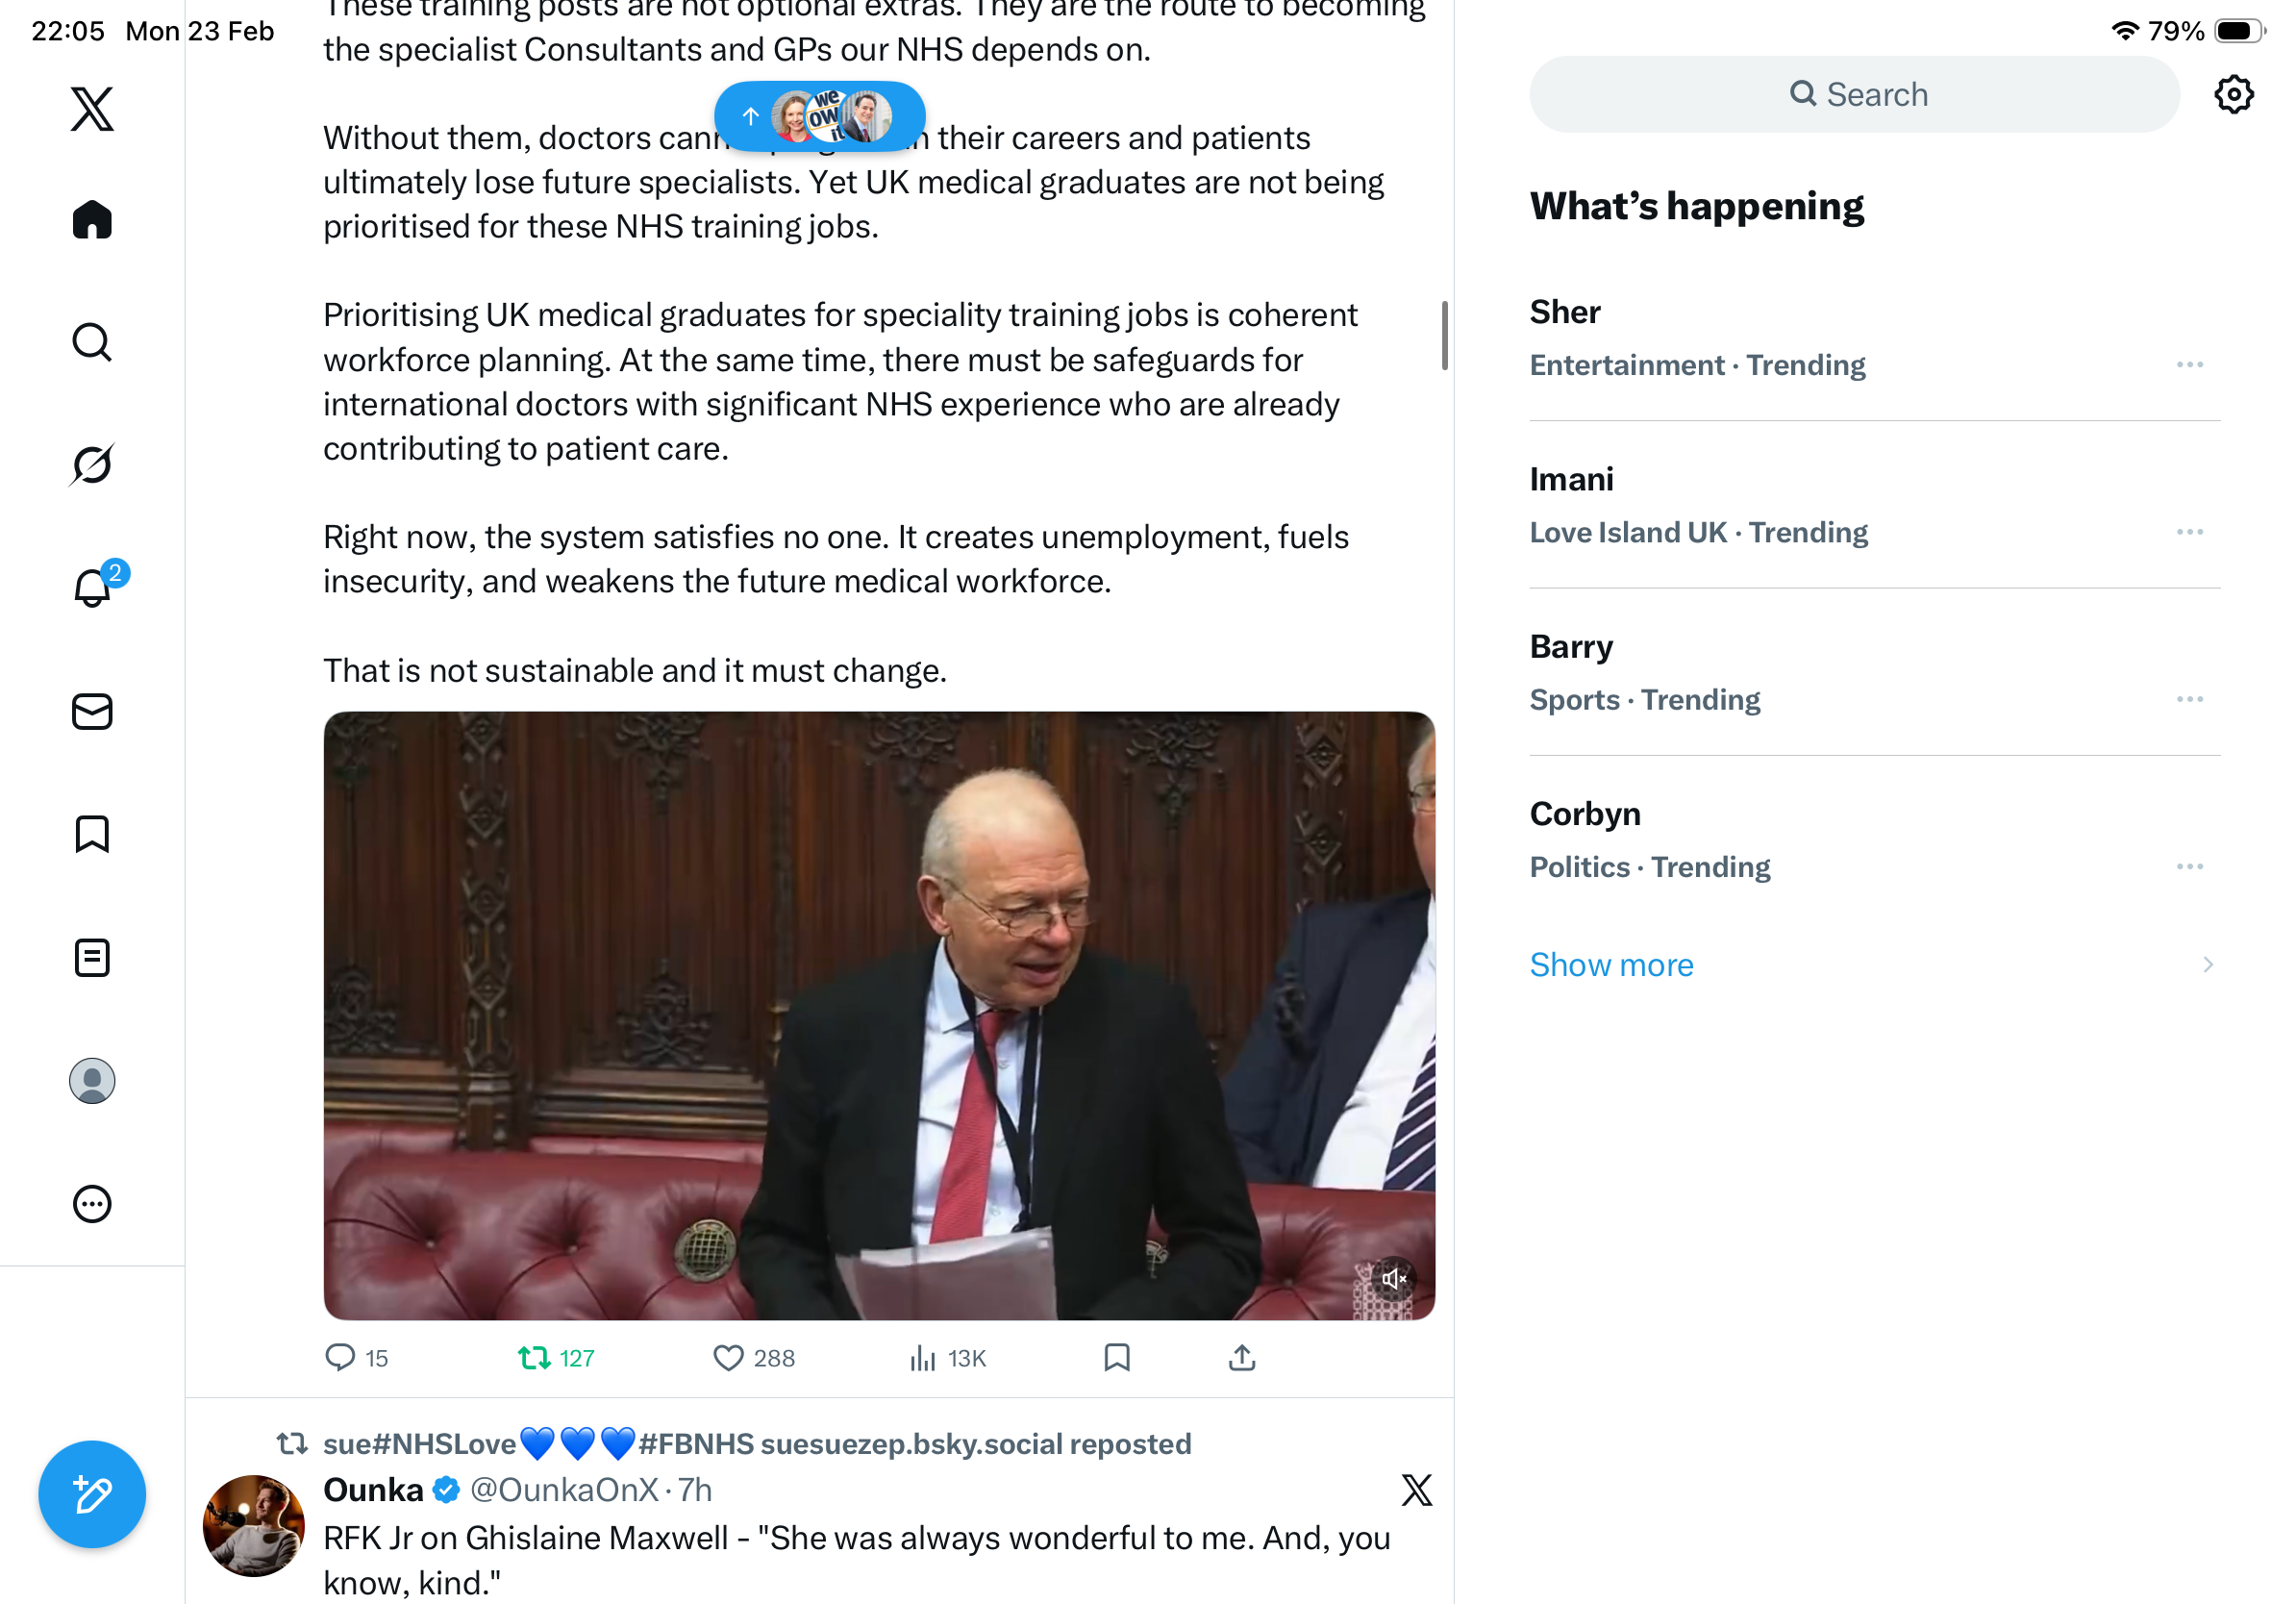Open profile avatar in sidebar
2296x1604 pixels.
point(92,1081)
